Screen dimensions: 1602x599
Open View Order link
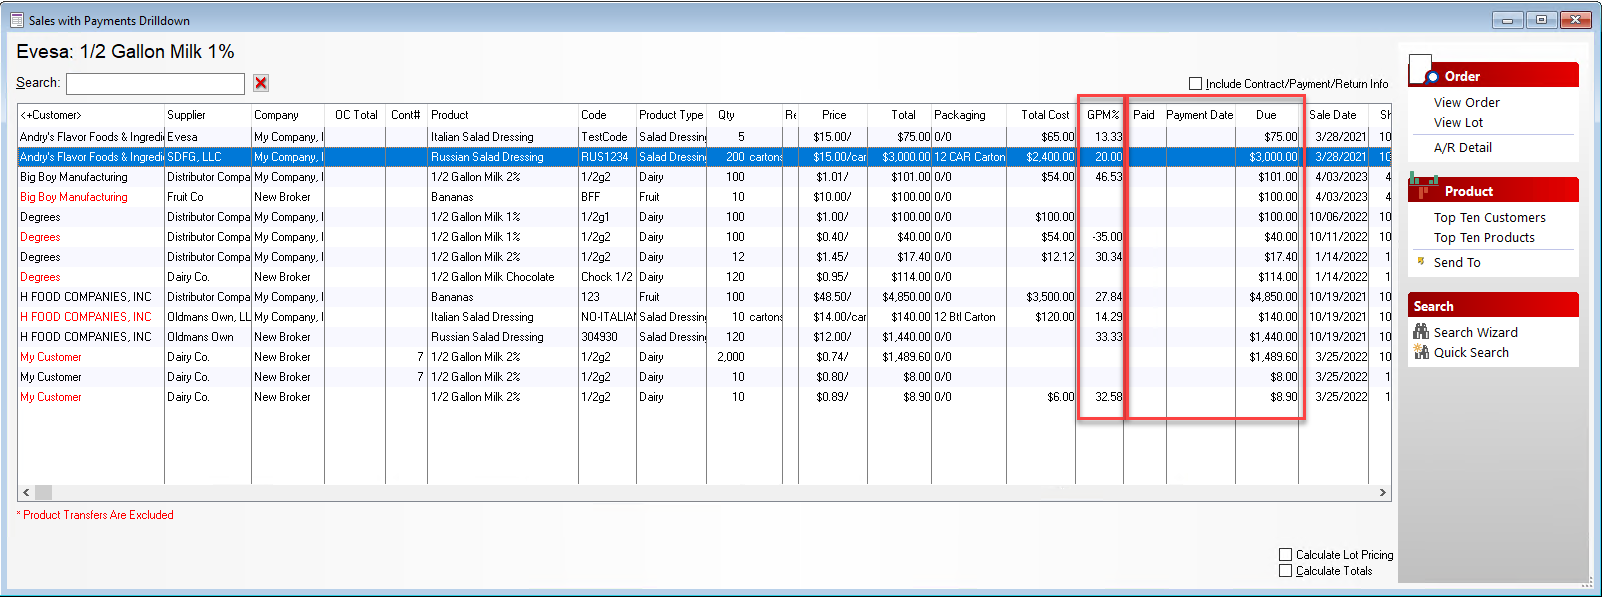1466,102
